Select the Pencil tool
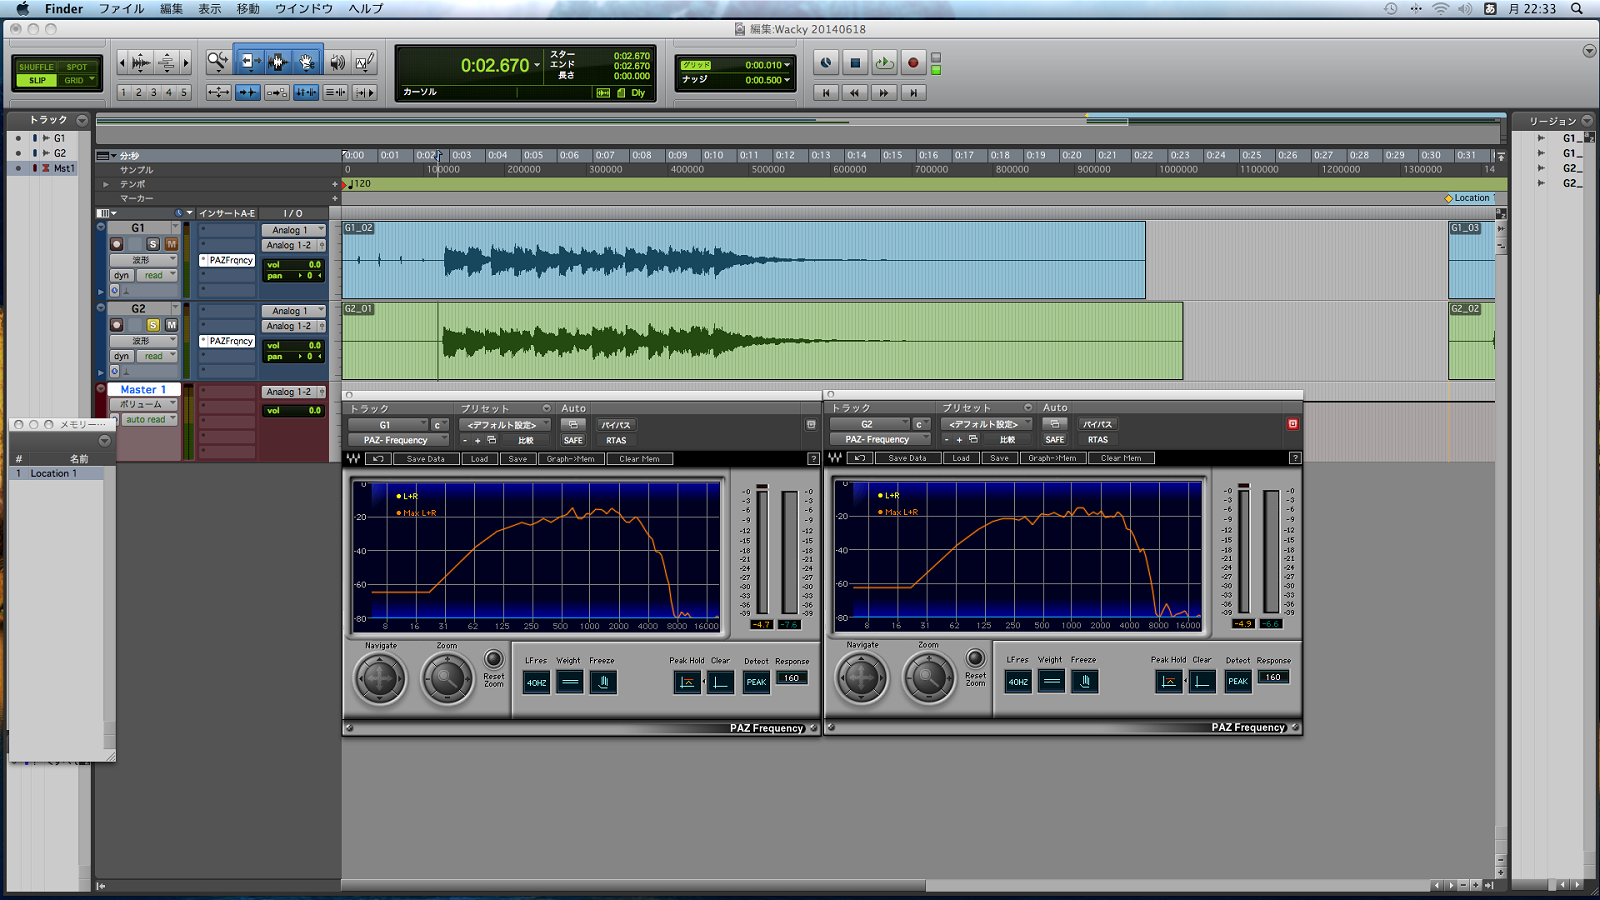Image resolution: width=1600 pixels, height=900 pixels. pyautogui.click(x=365, y=62)
